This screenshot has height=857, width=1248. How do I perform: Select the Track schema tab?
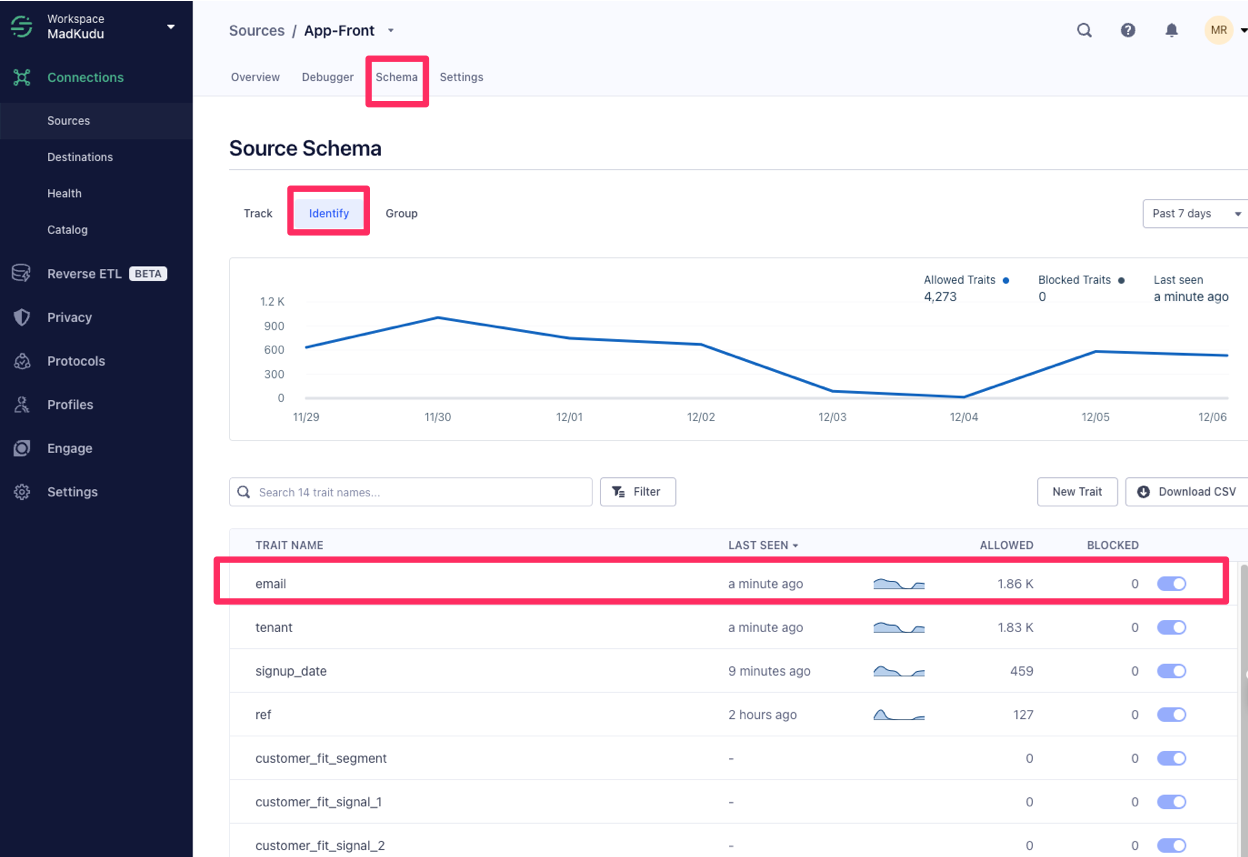[x=257, y=213]
